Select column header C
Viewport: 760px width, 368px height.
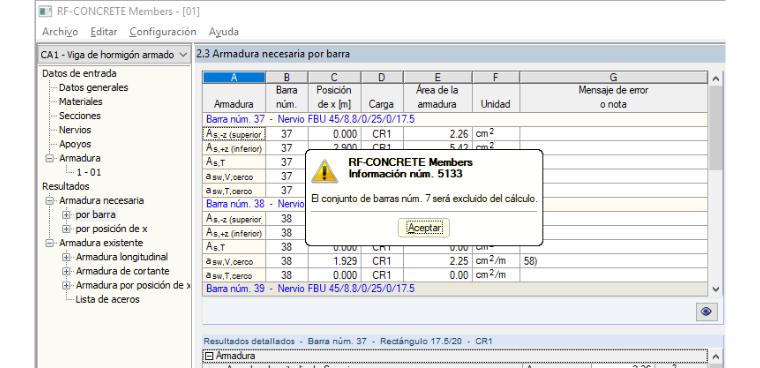[334, 77]
